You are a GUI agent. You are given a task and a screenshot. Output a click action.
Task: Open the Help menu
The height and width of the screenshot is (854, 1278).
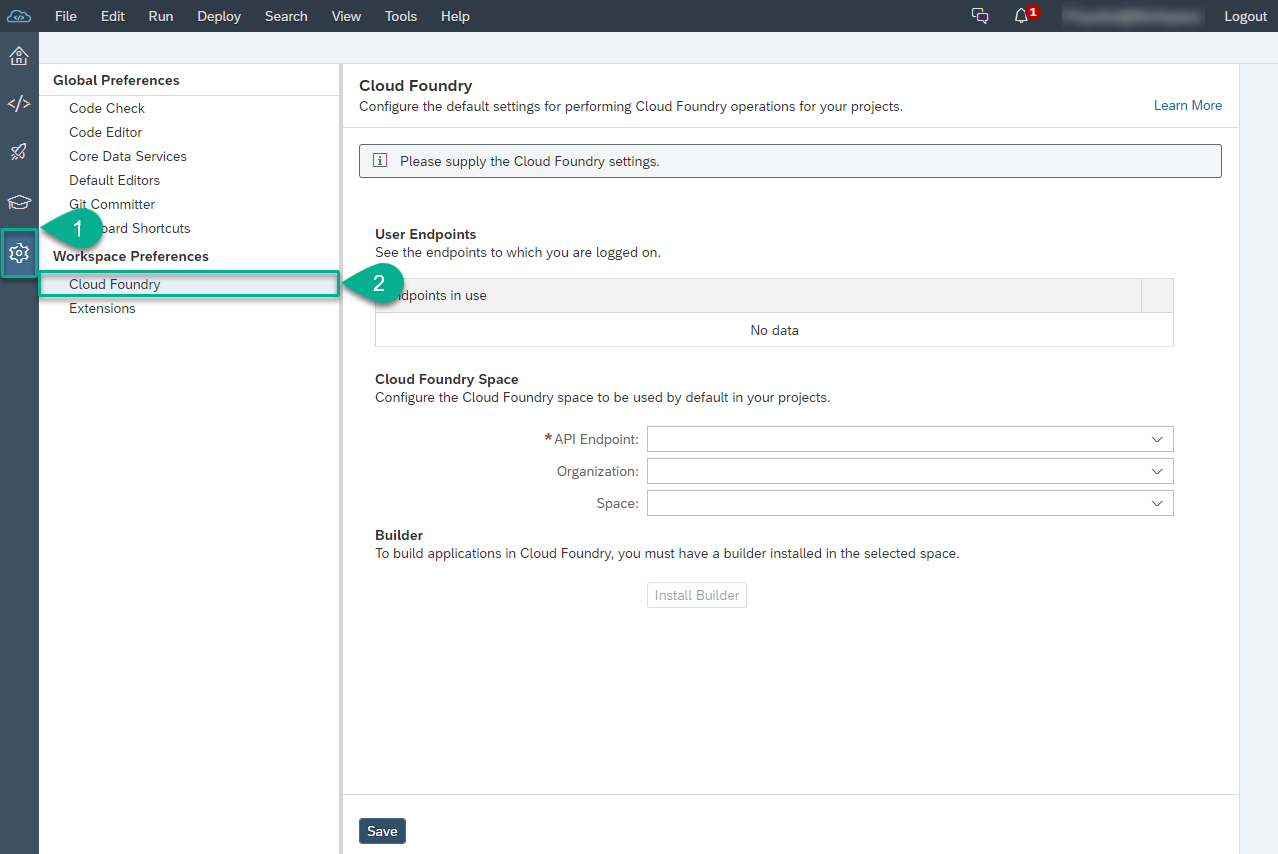click(x=455, y=16)
